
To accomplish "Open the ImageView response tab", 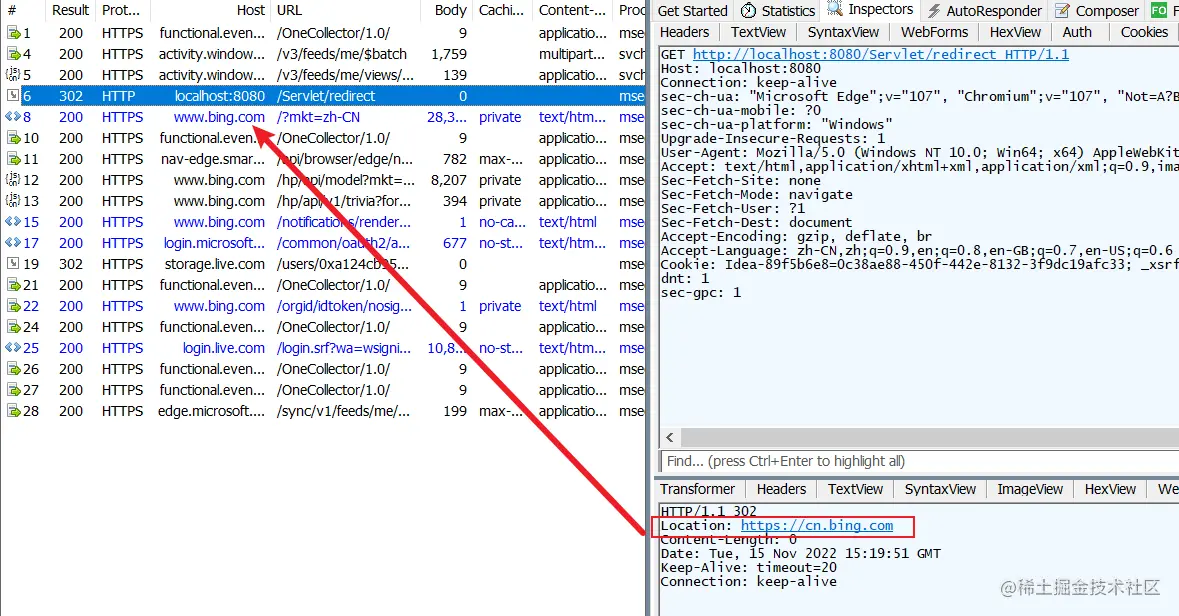I will tap(1029, 489).
